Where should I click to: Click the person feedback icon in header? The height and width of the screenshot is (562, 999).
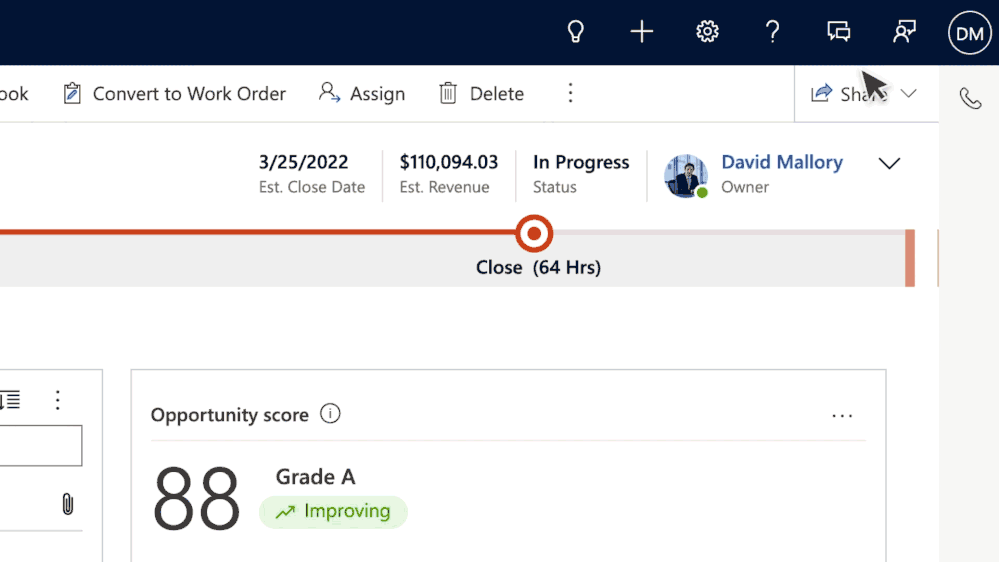pos(904,32)
